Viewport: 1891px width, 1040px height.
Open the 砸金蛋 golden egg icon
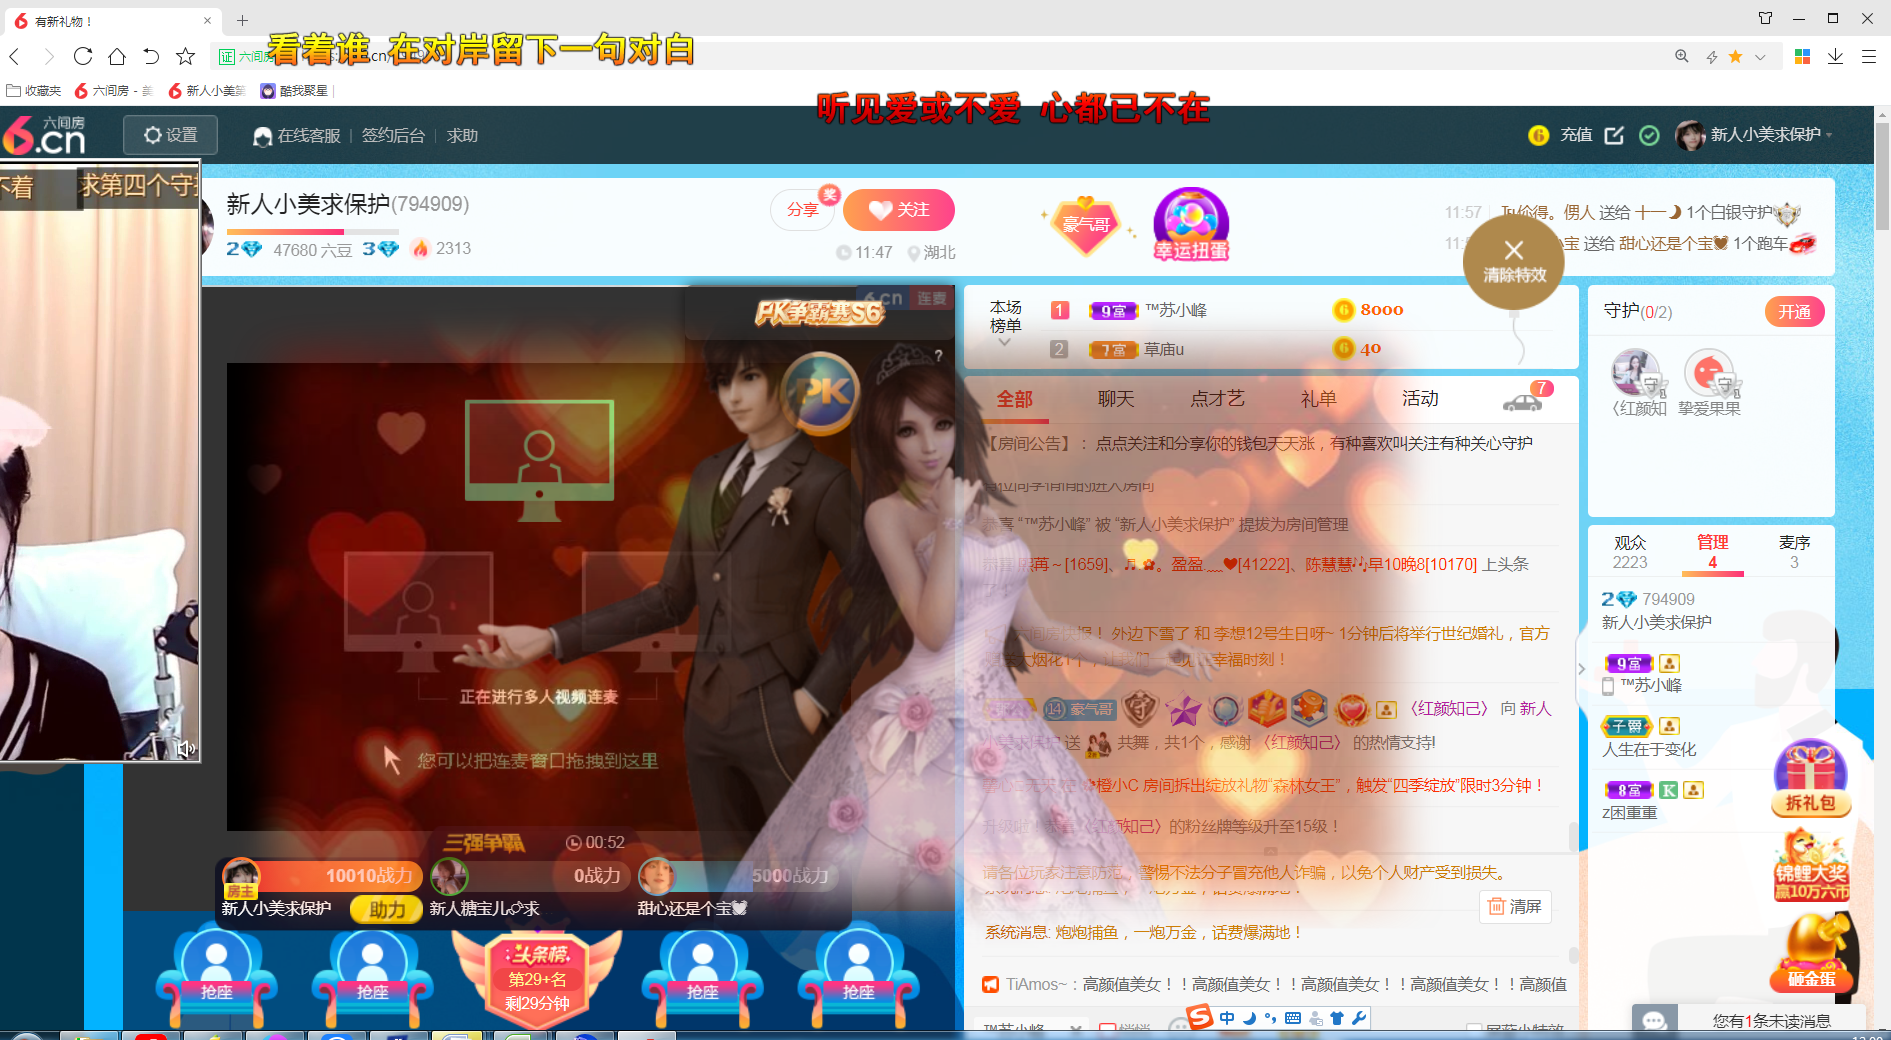pos(1811,952)
